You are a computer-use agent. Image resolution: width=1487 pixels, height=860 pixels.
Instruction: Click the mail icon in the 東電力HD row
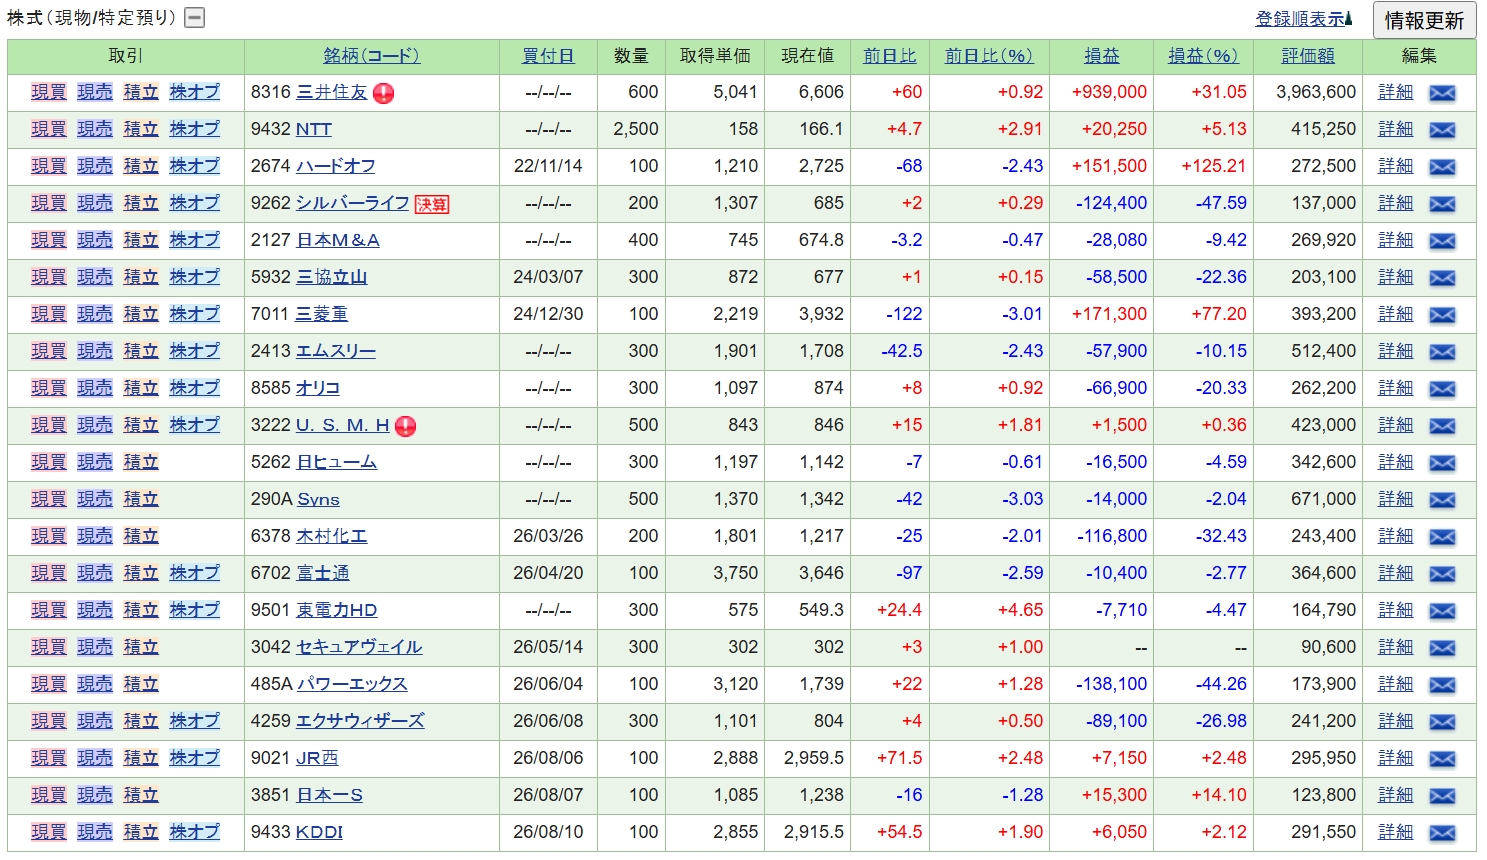[x=1442, y=611]
